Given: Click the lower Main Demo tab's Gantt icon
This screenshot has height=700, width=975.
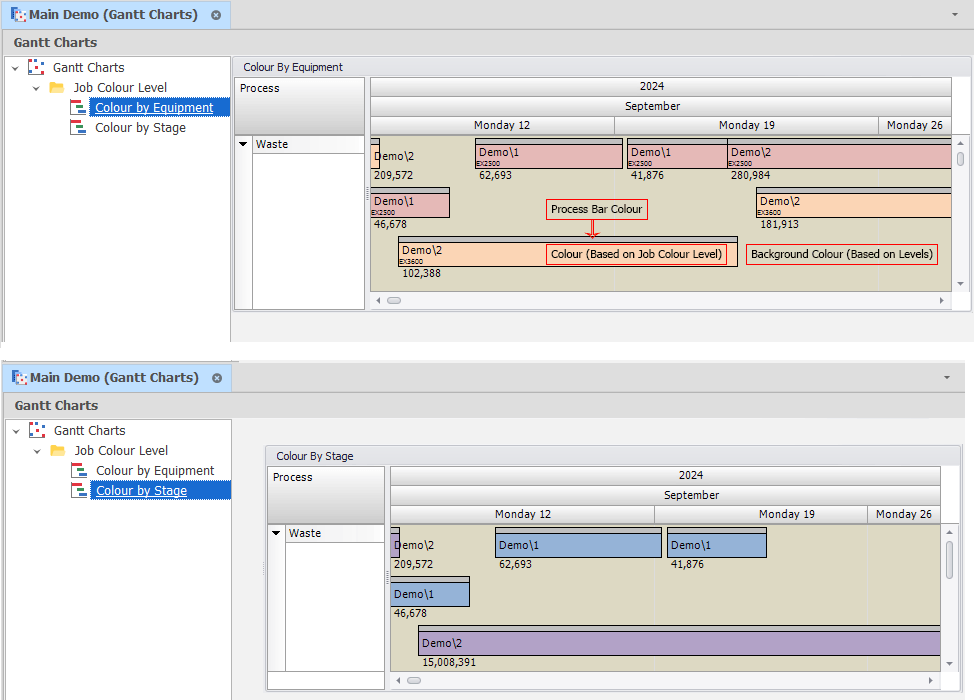Looking at the screenshot, I should point(19,378).
